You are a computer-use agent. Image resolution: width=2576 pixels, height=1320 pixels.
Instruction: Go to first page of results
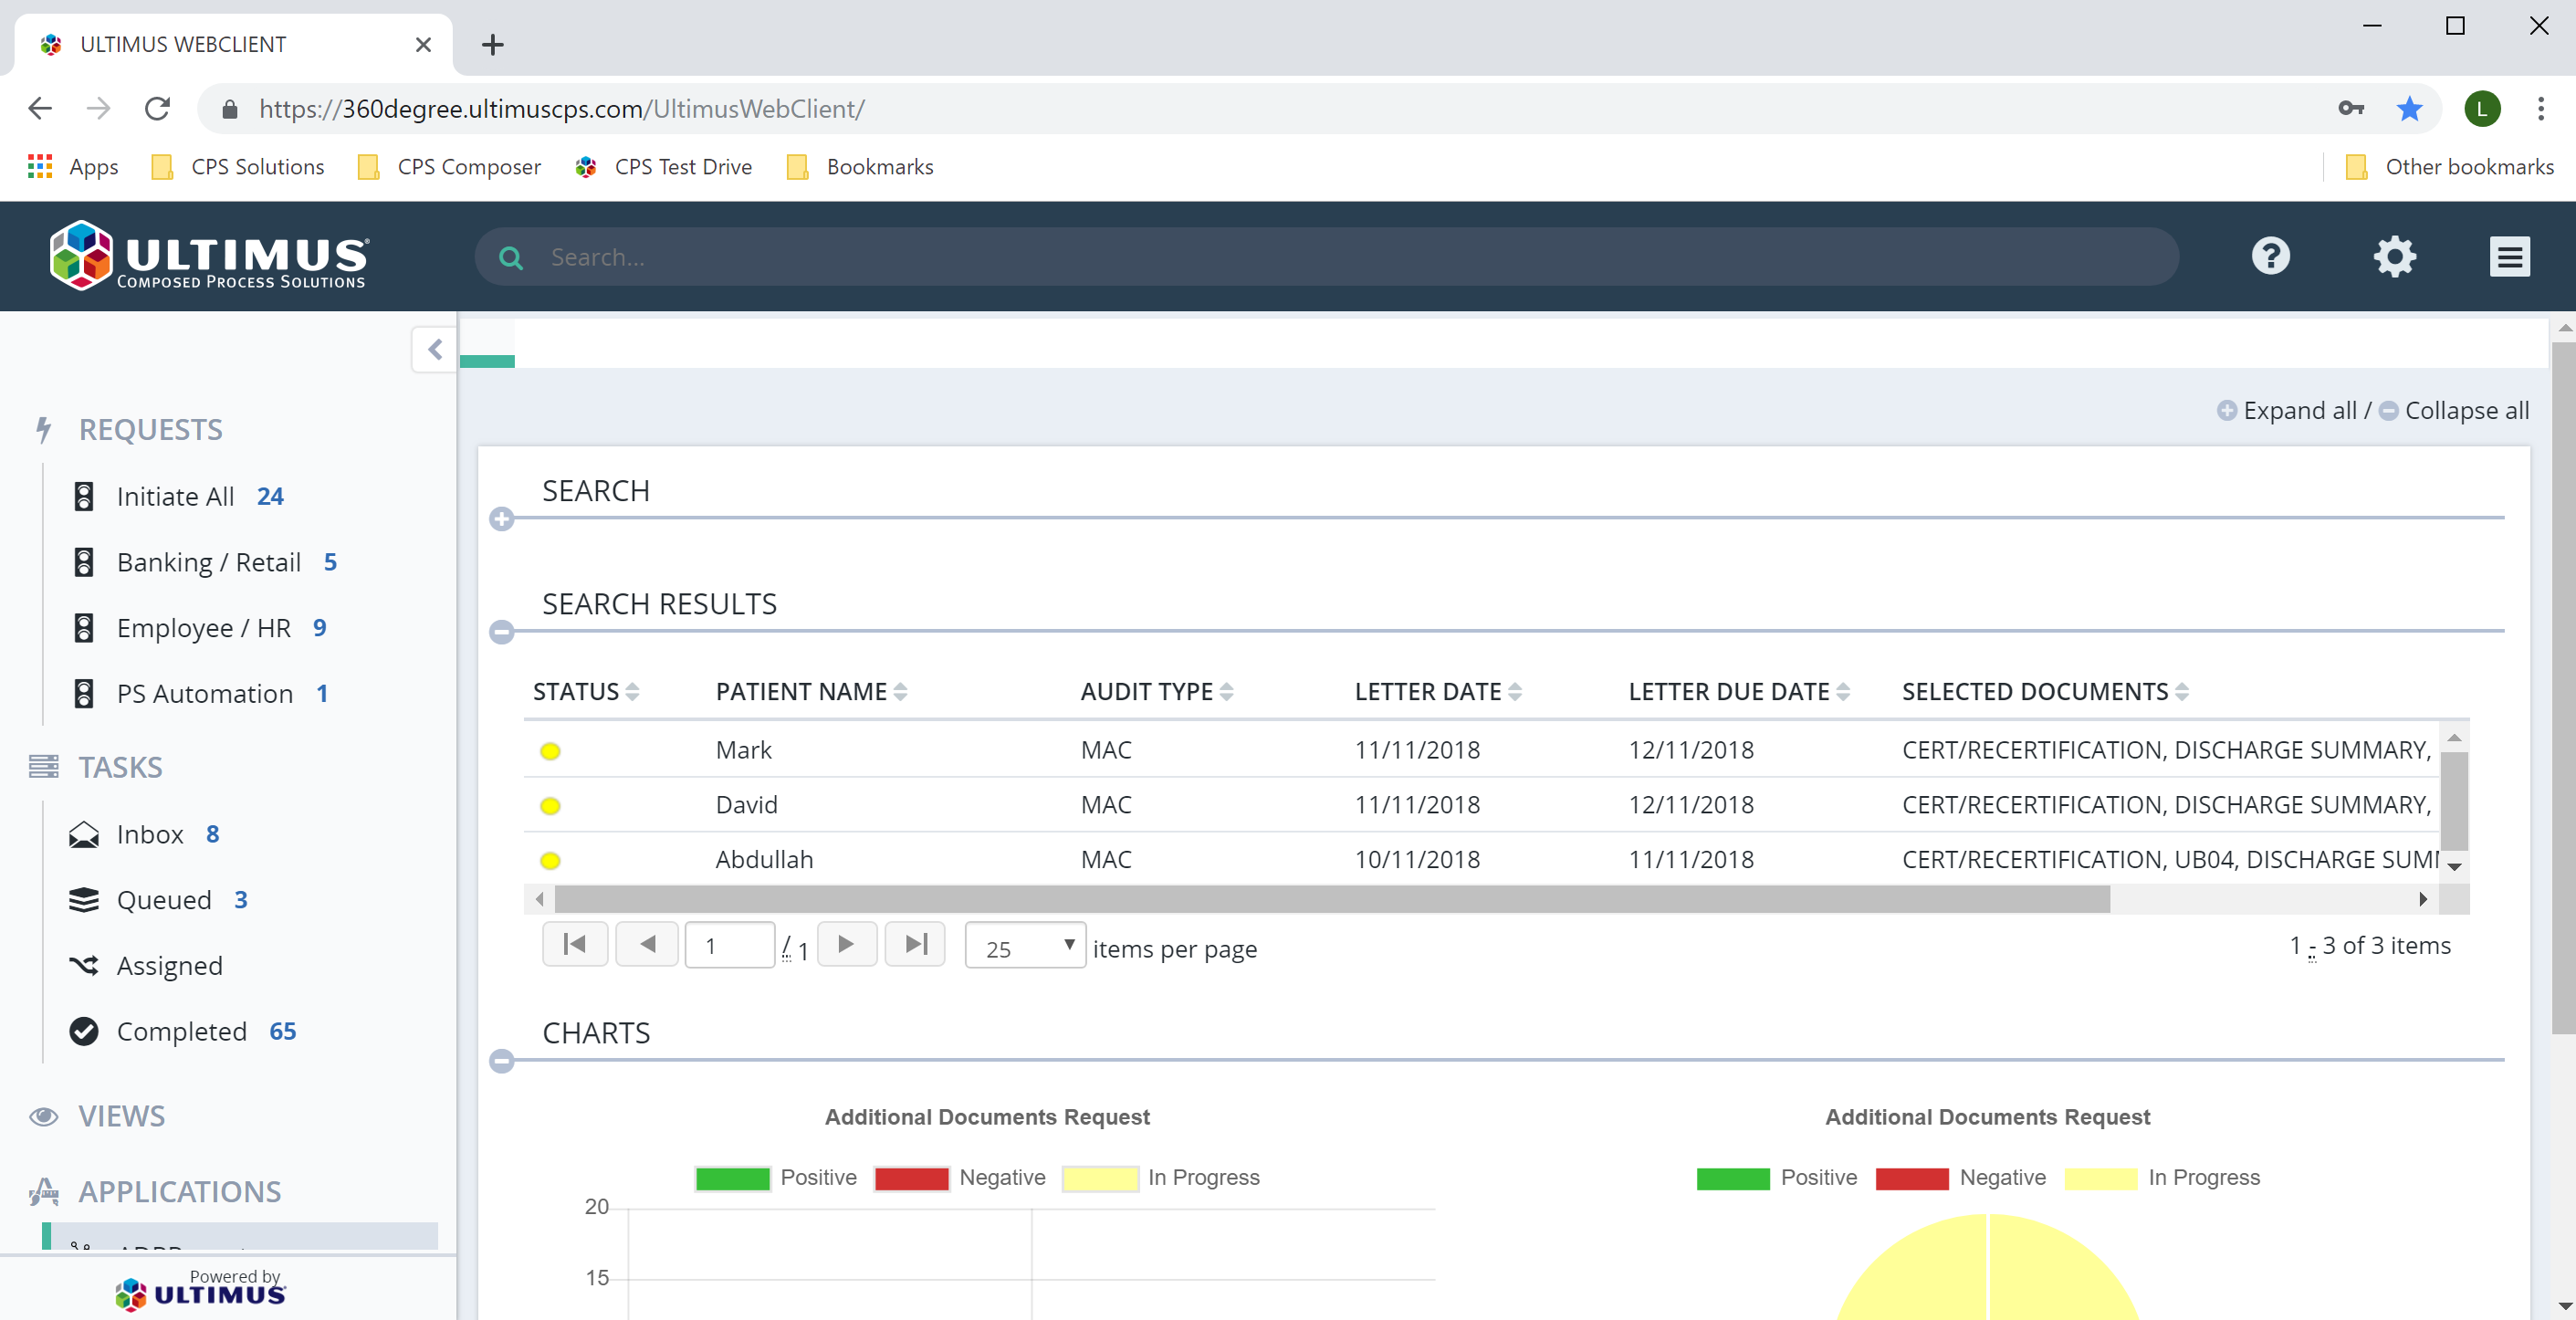(x=575, y=944)
